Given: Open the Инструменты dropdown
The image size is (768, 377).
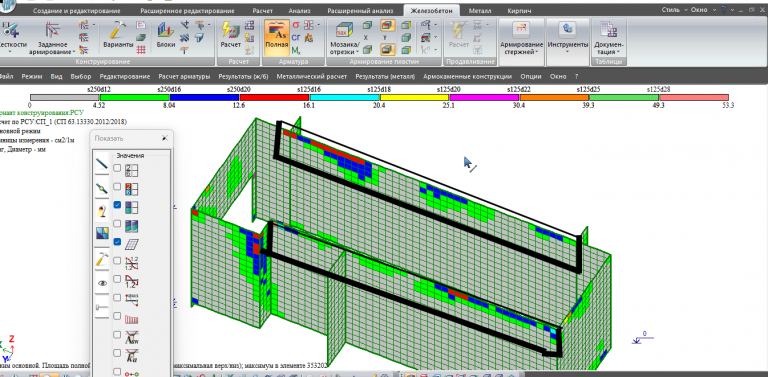Looking at the screenshot, I should 568,41.
